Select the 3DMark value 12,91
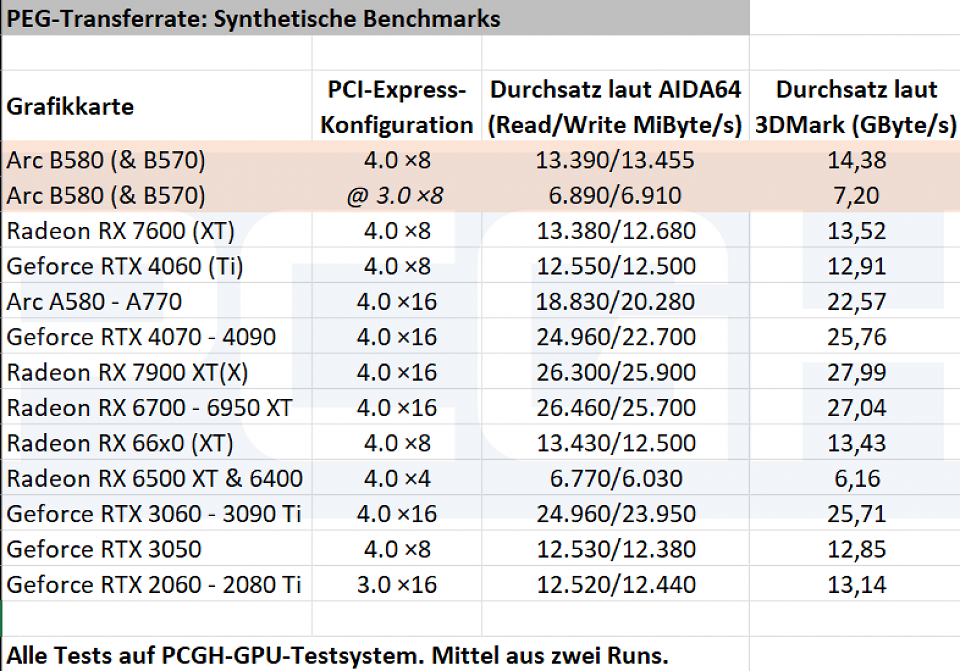The height and width of the screenshot is (671, 960). tap(855, 266)
